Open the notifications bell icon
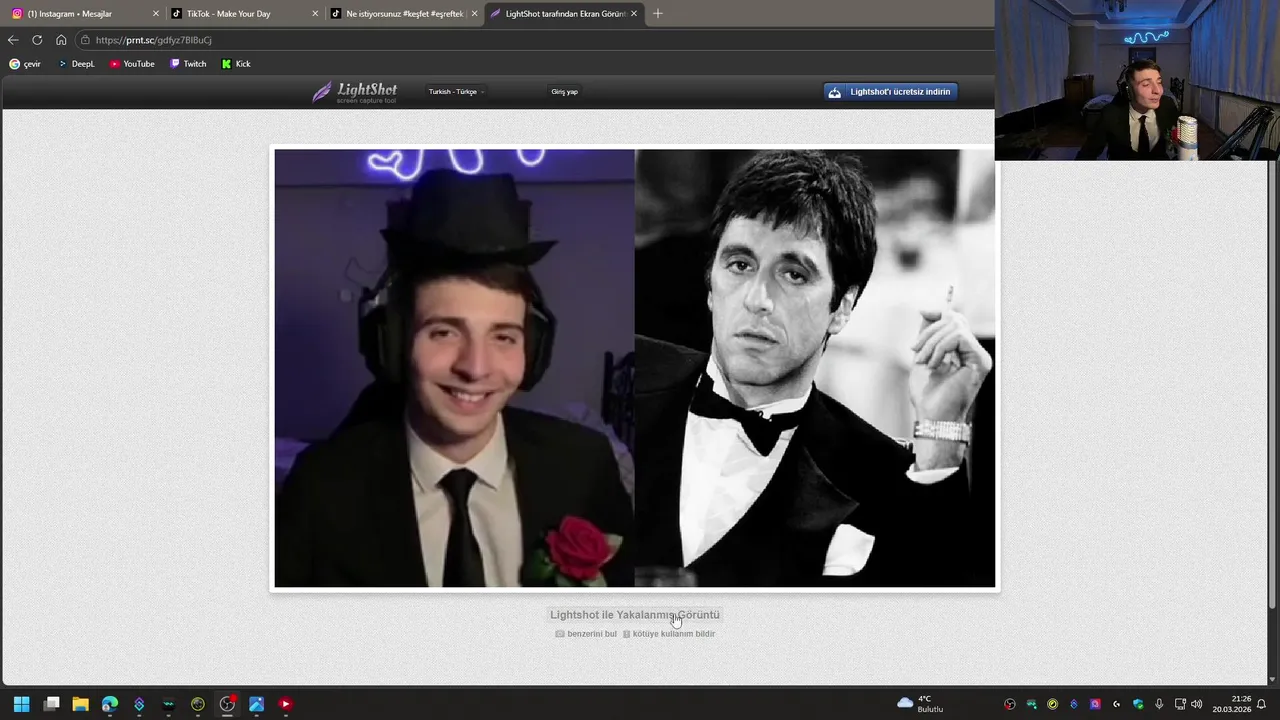Viewport: 1280px width, 720px height. coord(1262,704)
